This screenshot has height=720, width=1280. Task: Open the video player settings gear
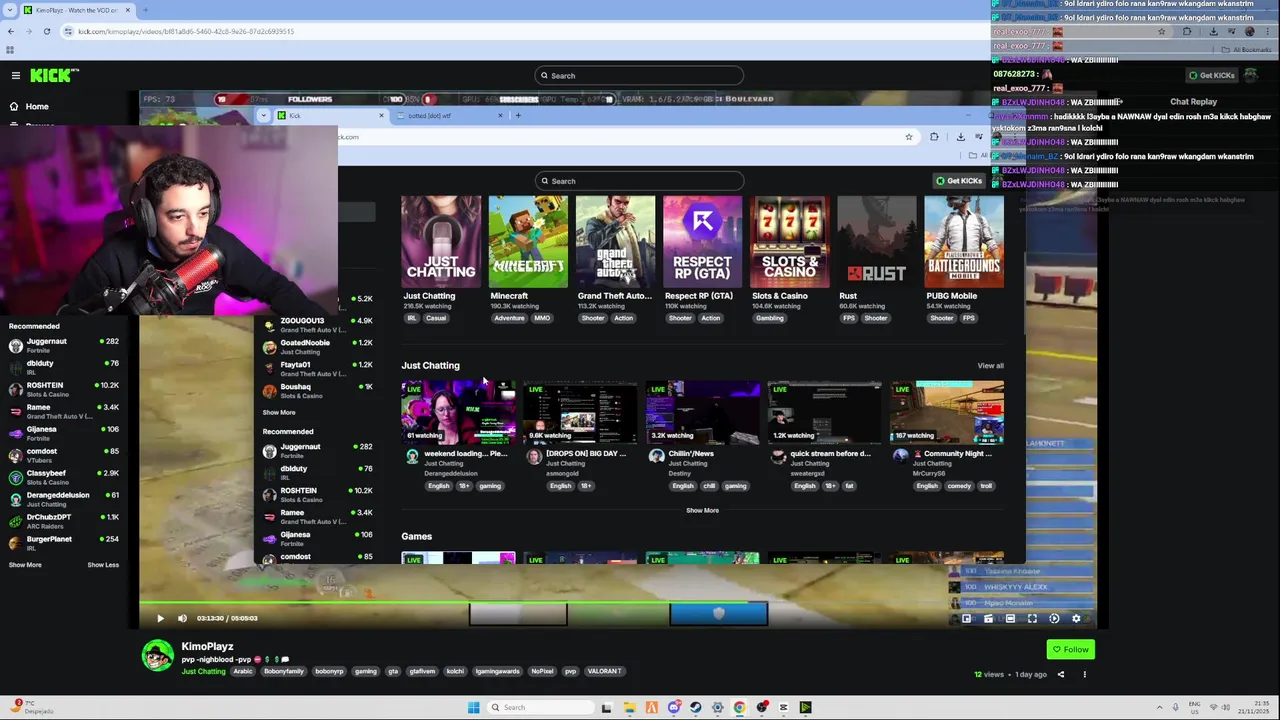tap(1076, 618)
